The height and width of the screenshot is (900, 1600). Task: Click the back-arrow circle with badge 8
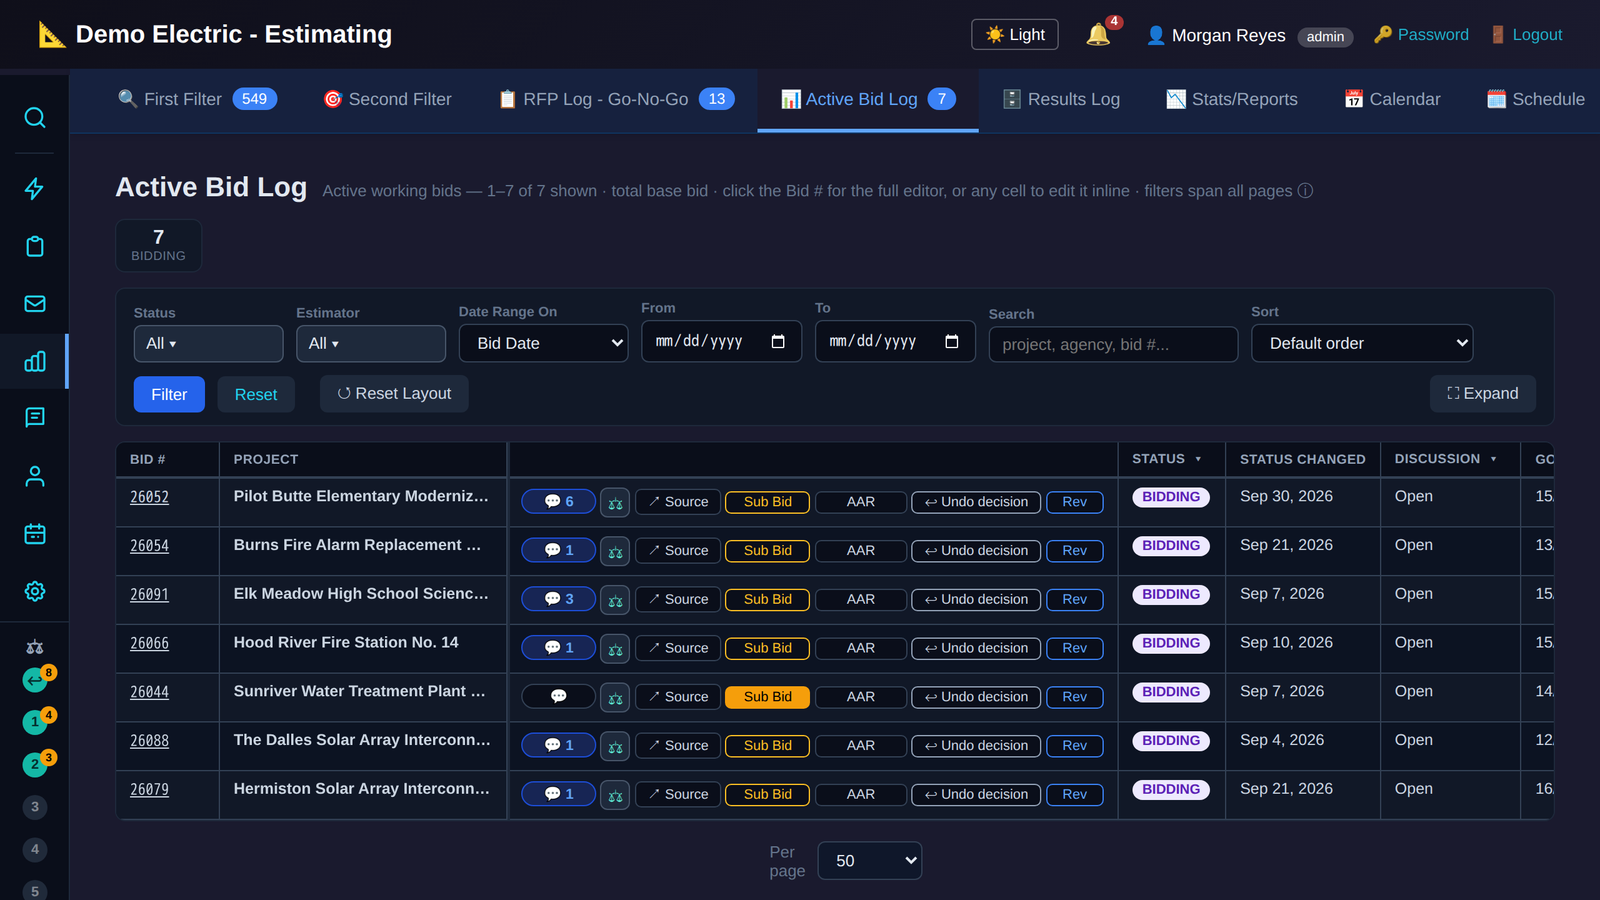pos(36,680)
